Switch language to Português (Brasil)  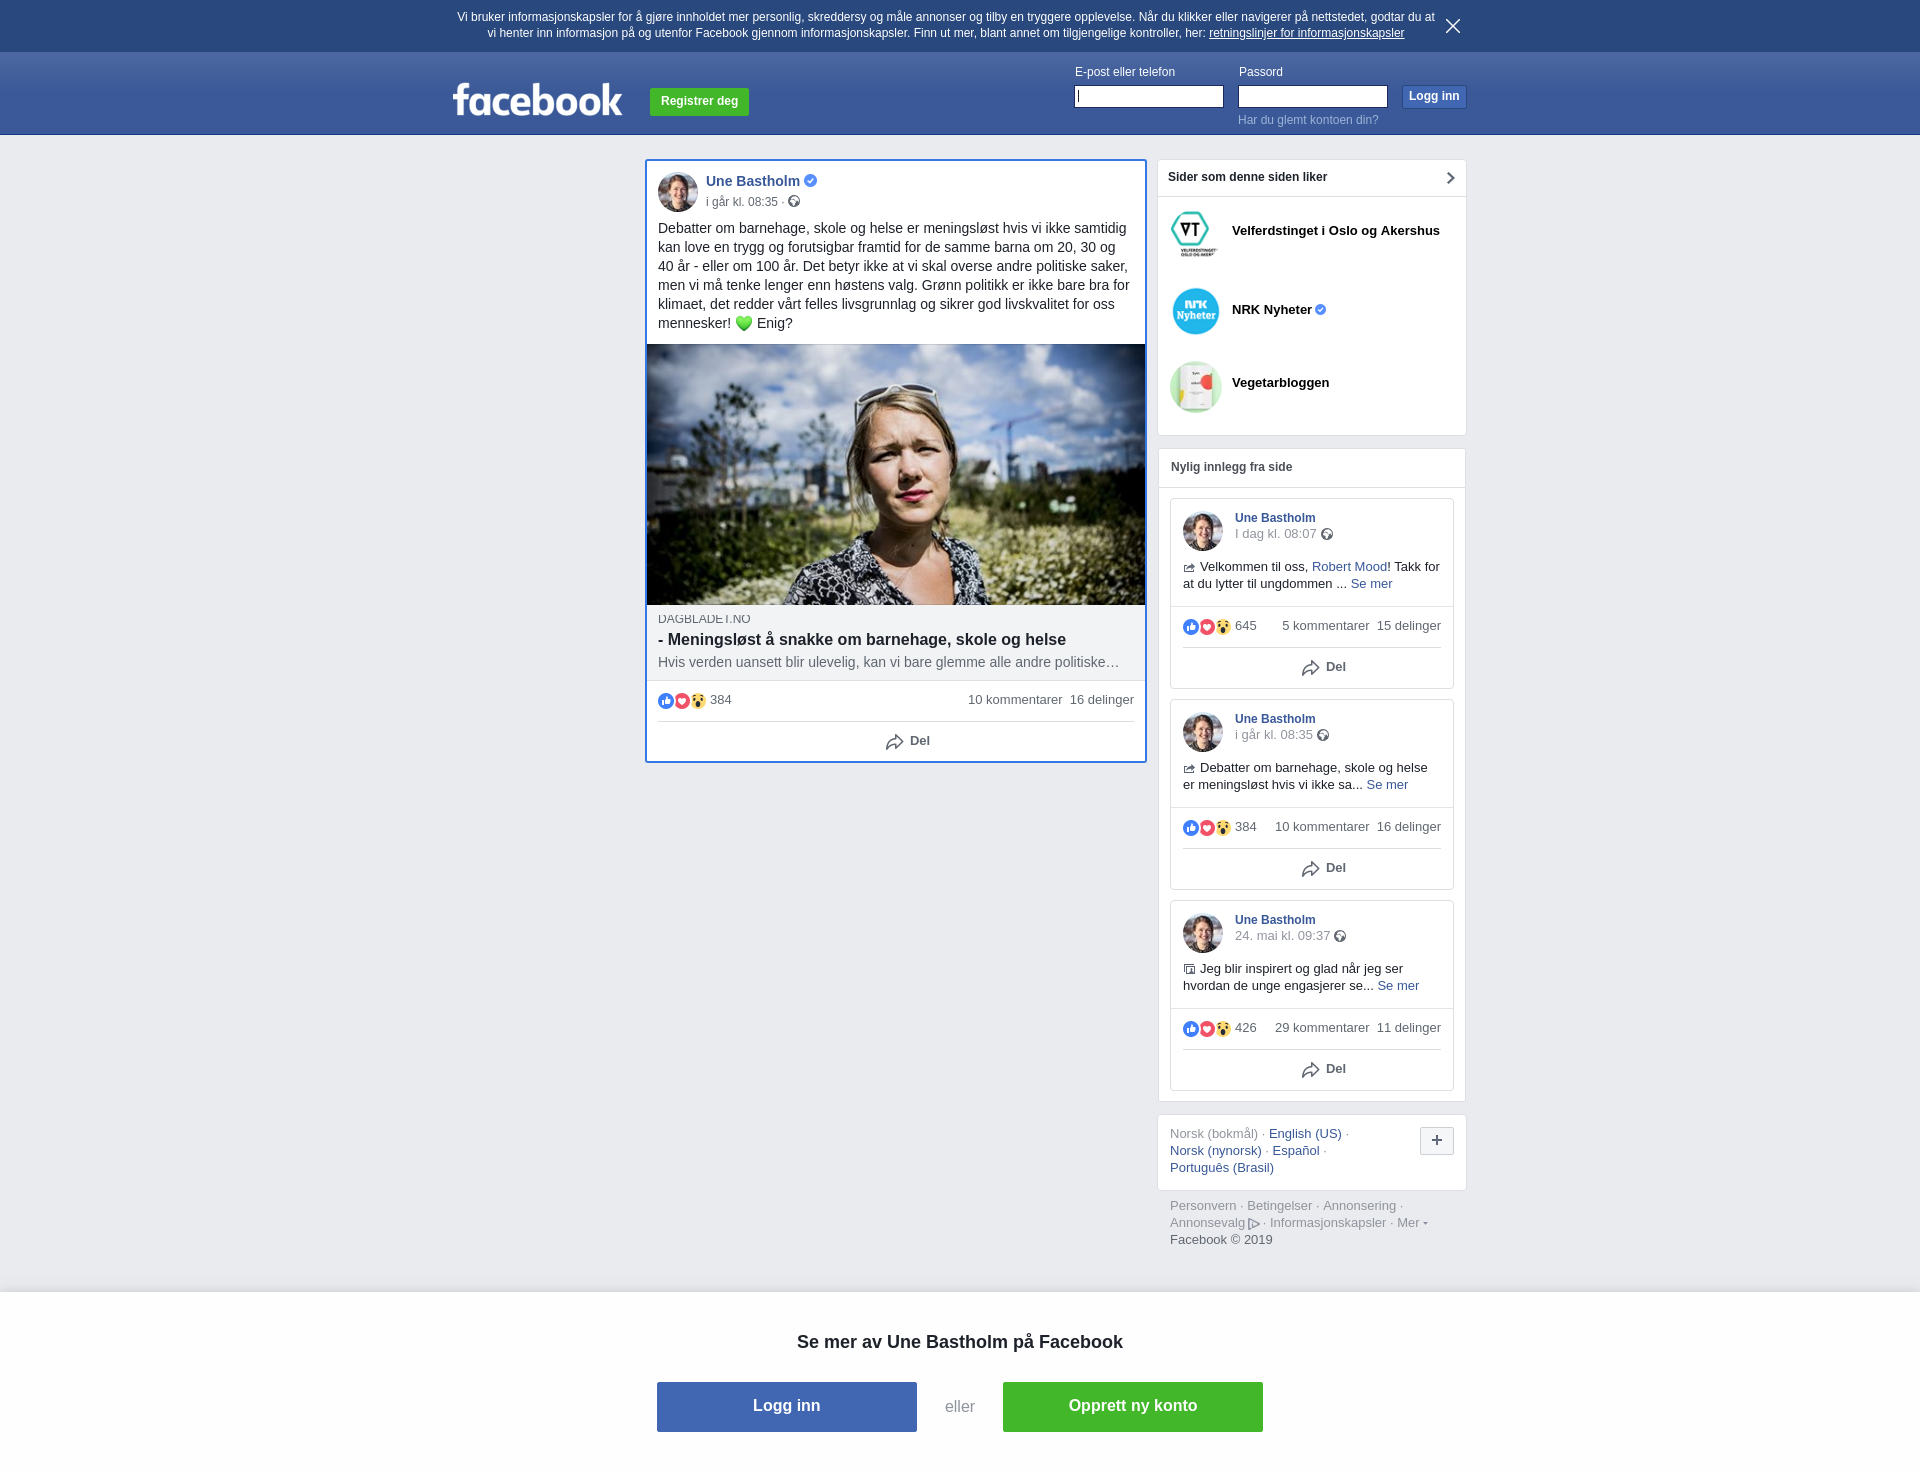tap(1222, 1168)
